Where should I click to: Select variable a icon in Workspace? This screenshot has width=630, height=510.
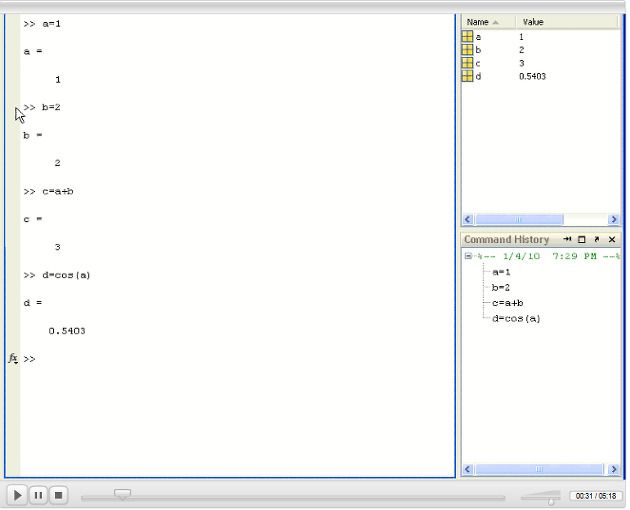pos(467,37)
